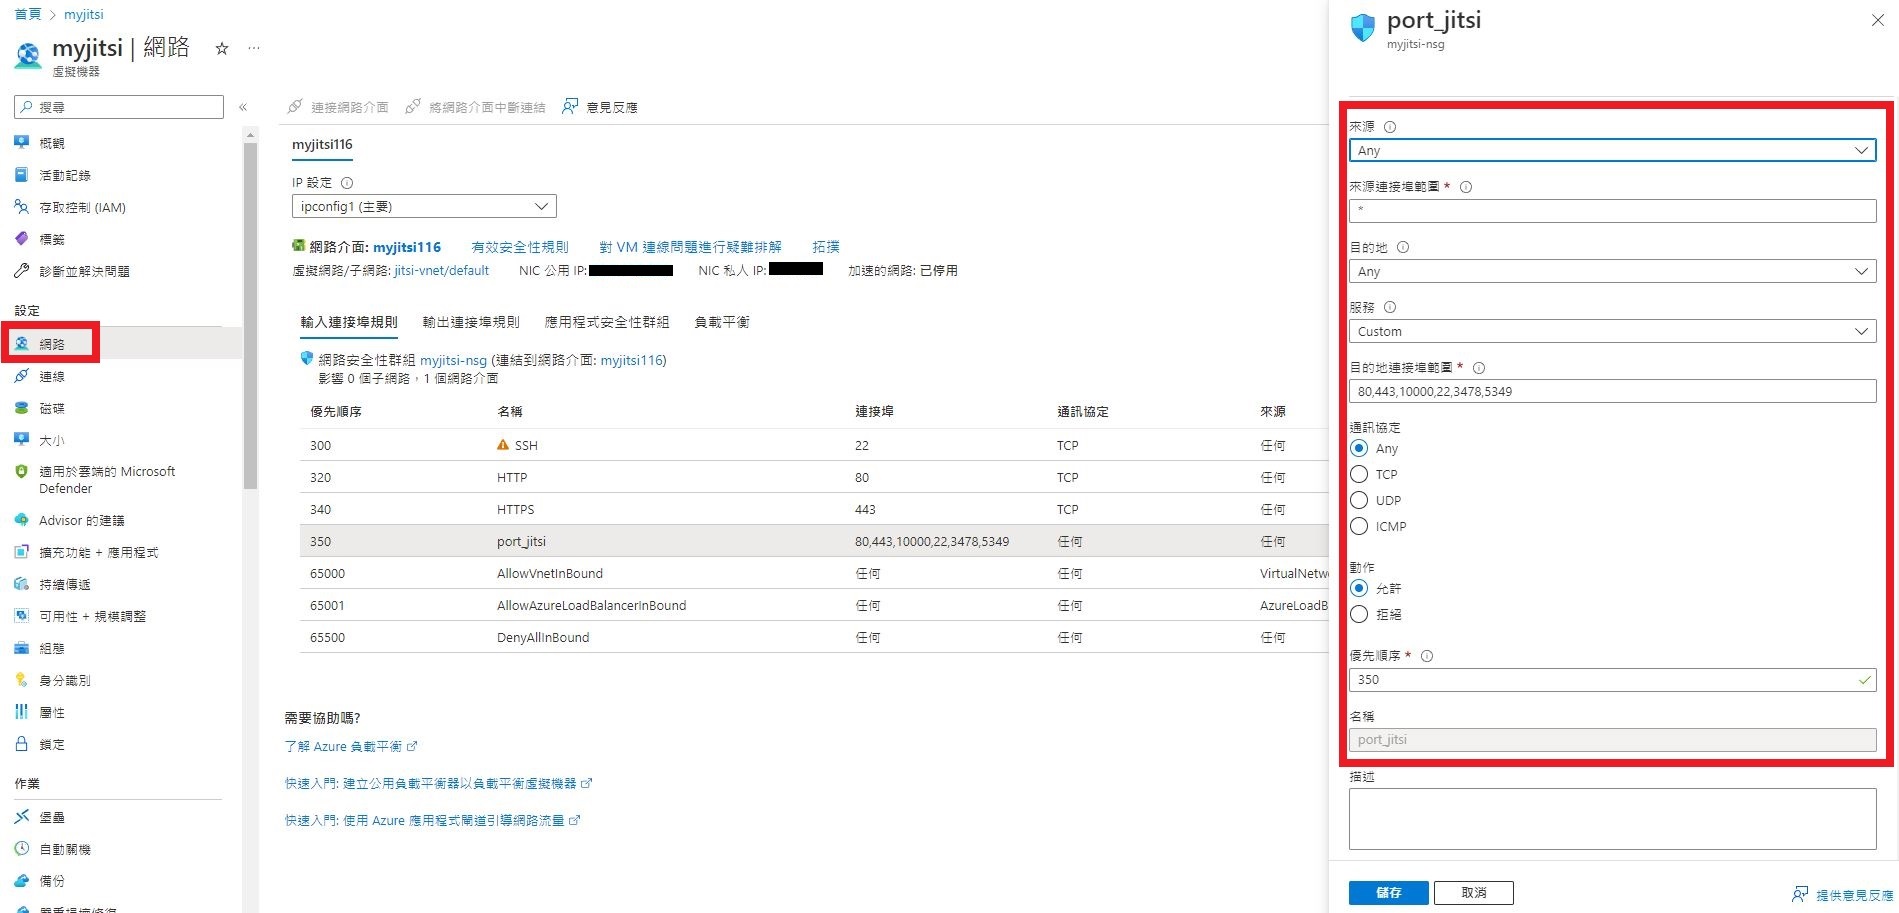Click the 目的地連接埠範圍 input field
Image resolution: width=1899 pixels, height=913 pixels.
pyautogui.click(x=1612, y=391)
